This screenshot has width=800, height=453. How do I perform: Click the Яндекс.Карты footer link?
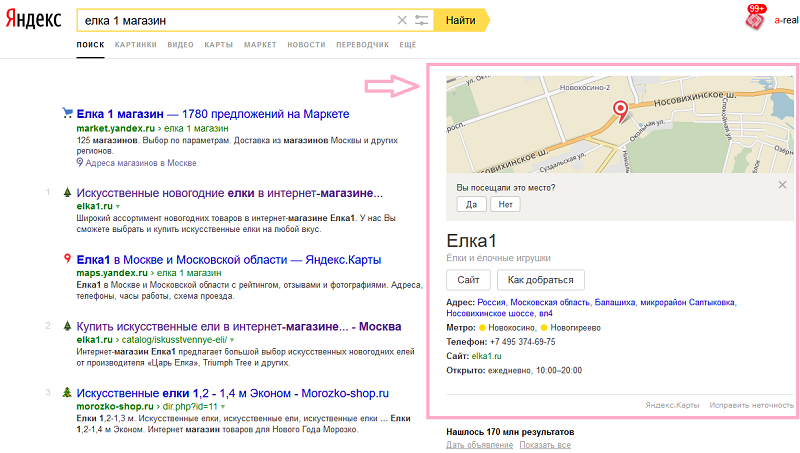point(672,405)
